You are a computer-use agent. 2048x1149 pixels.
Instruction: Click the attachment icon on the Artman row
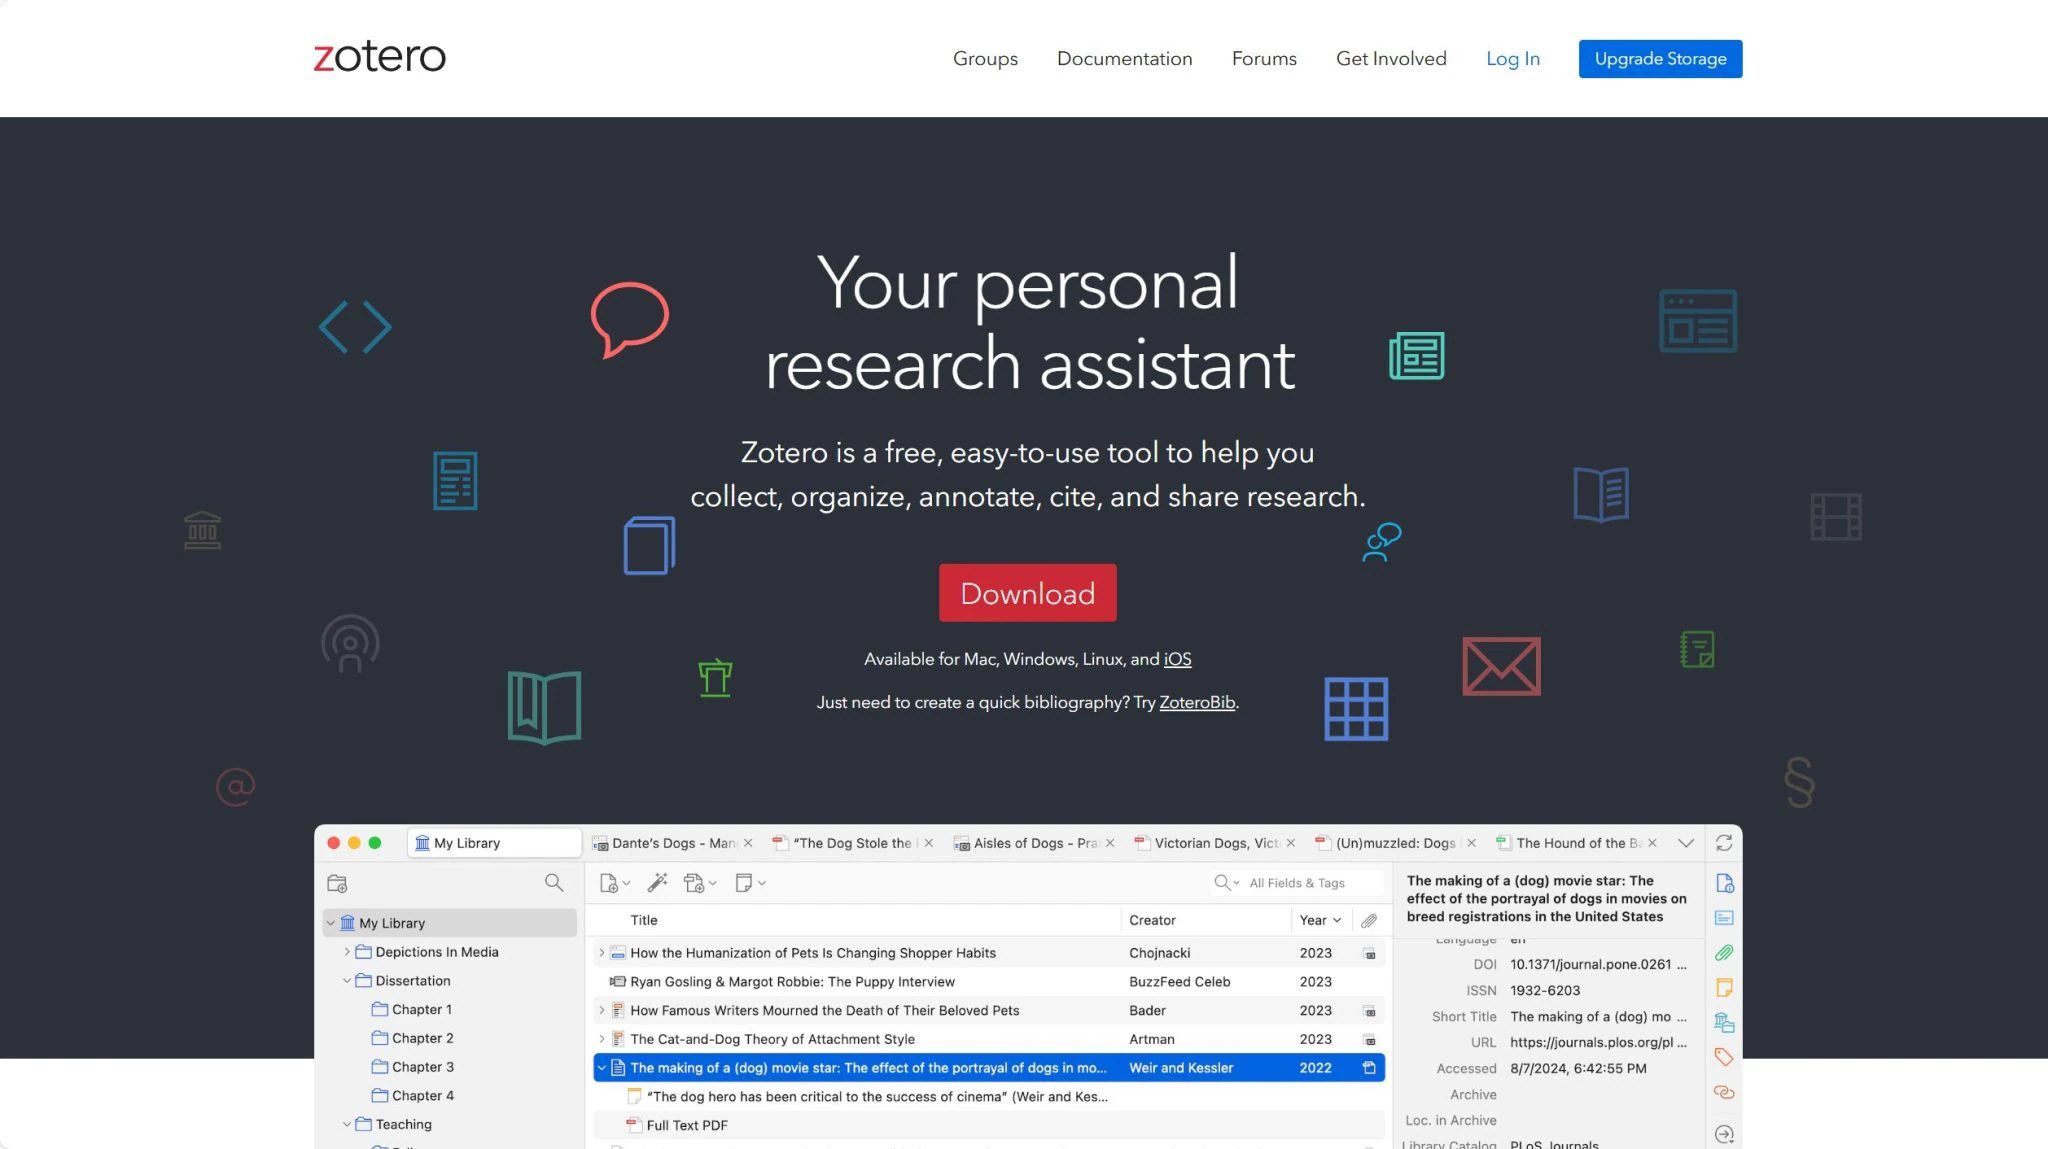tap(1369, 1040)
